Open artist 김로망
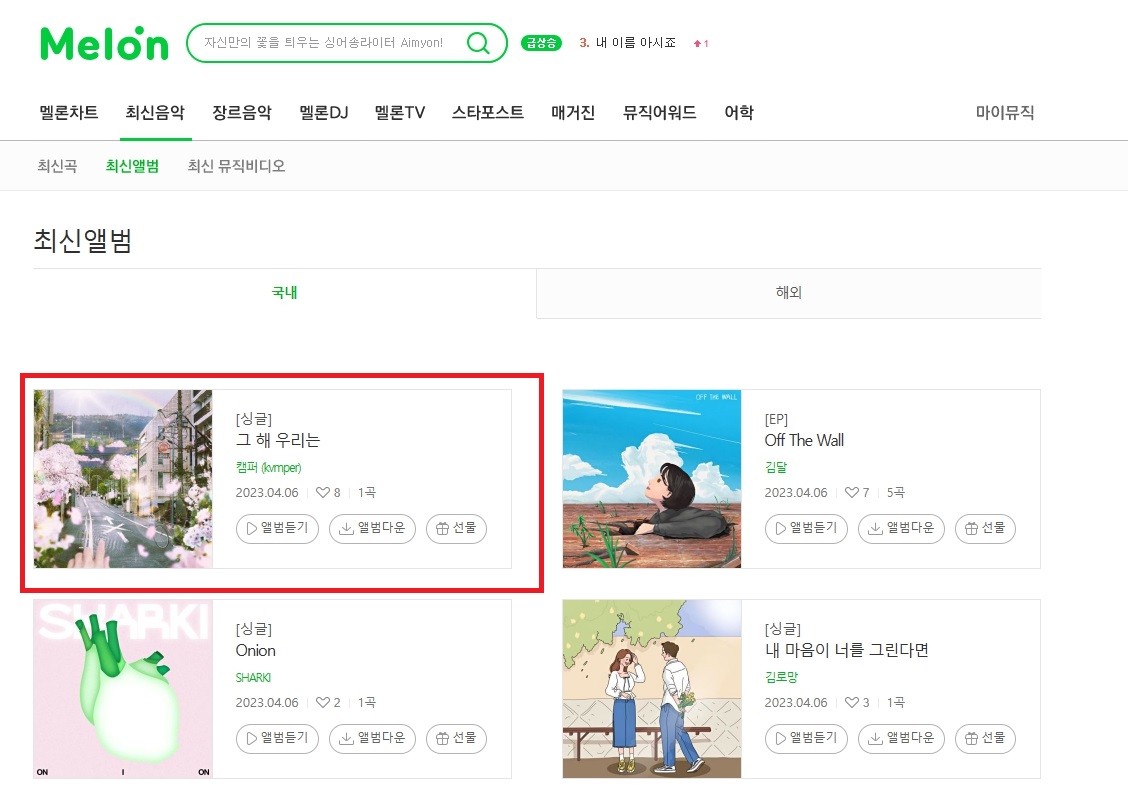Viewport: 1128px width, 791px height. pos(781,677)
